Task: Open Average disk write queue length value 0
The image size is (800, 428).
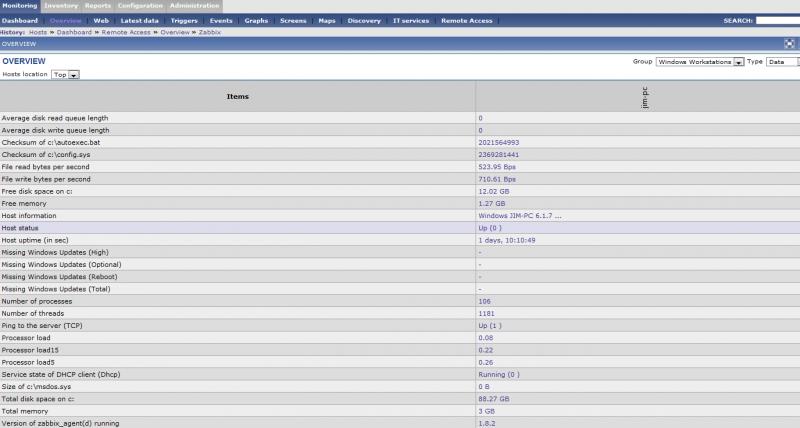Action: [480, 131]
